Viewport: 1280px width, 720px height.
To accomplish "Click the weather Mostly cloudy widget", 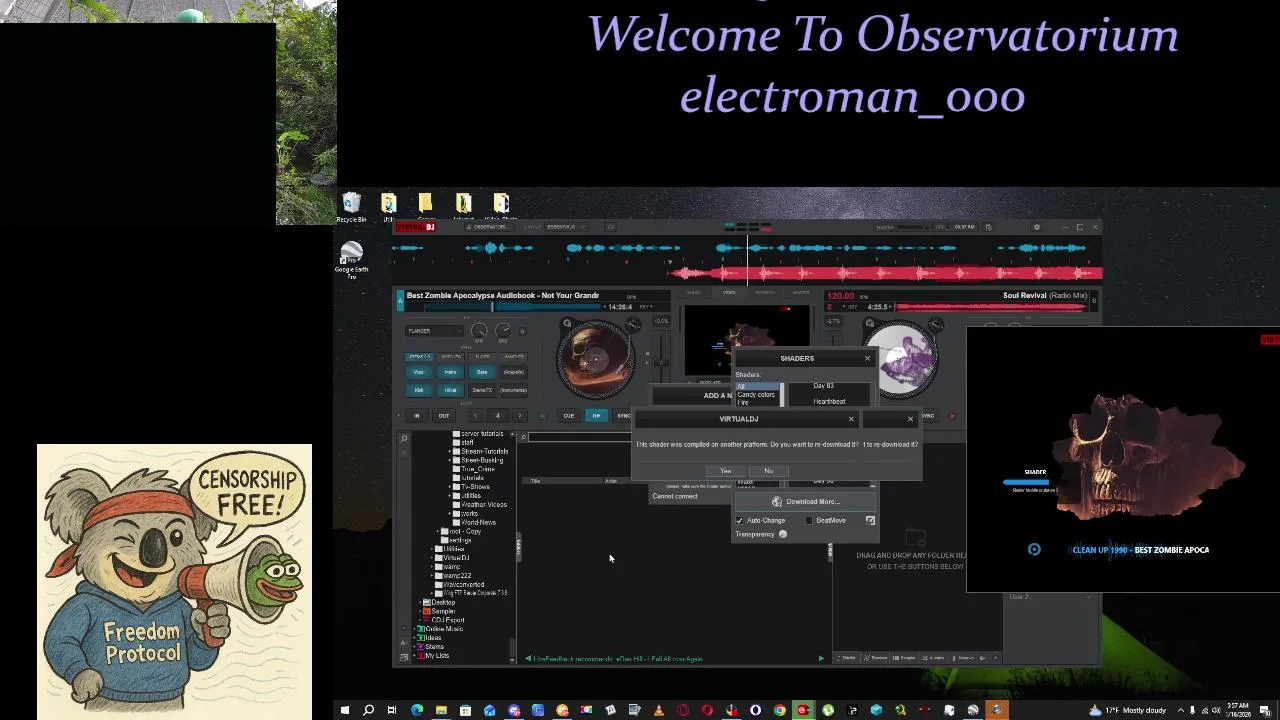I will (x=1130, y=711).
